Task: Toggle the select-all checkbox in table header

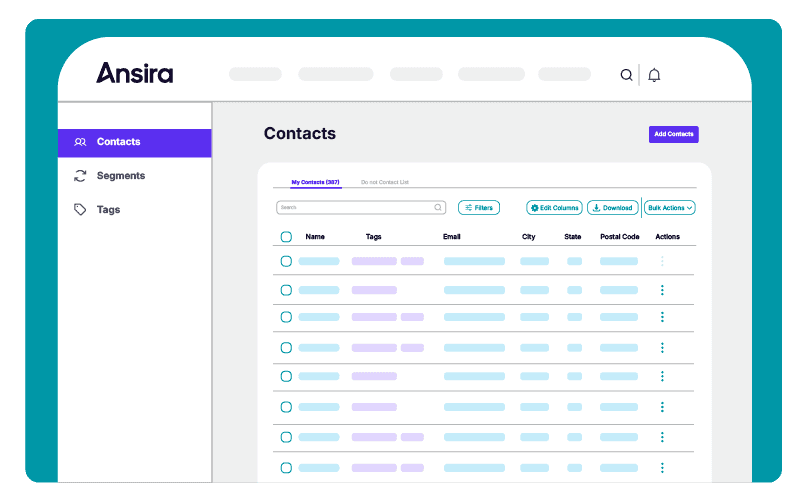Action: click(286, 237)
